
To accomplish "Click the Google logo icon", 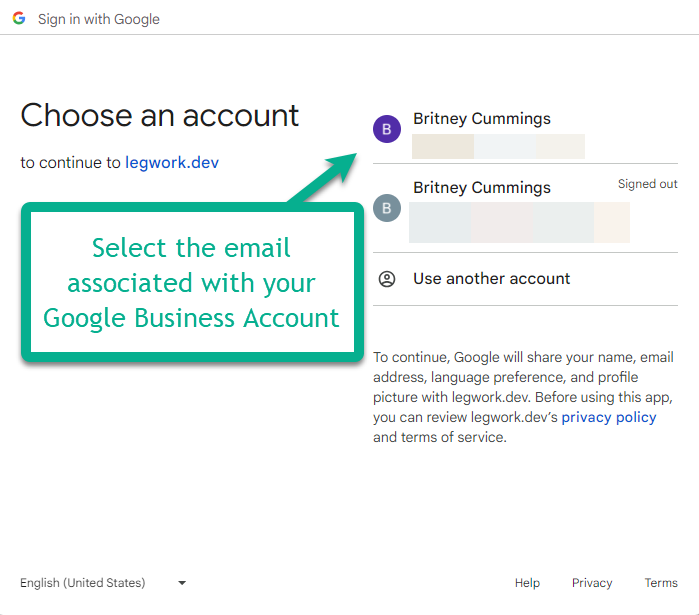I will (x=19, y=19).
